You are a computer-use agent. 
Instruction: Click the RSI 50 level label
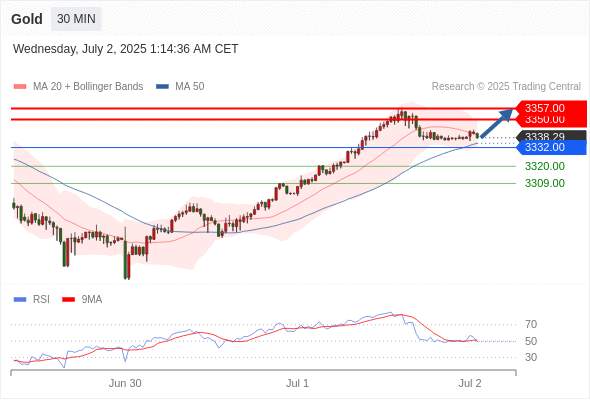pos(531,341)
